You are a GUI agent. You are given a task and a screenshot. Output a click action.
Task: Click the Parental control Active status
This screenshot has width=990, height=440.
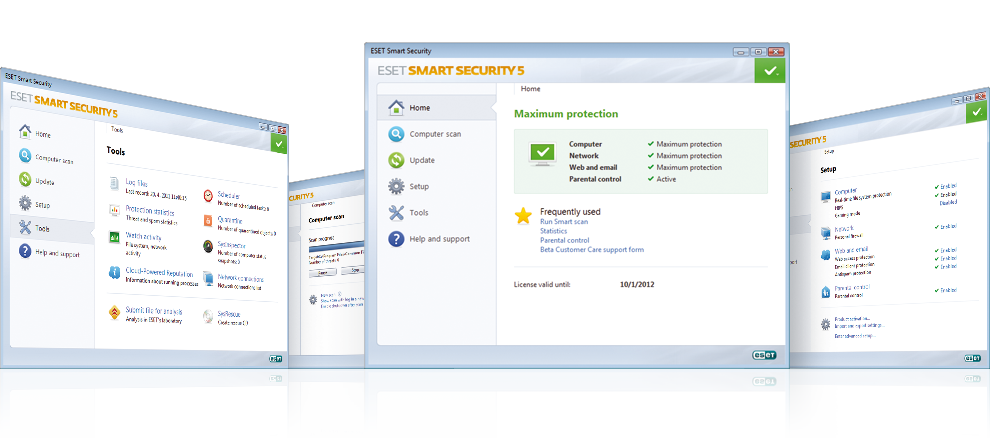pos(662,179)
